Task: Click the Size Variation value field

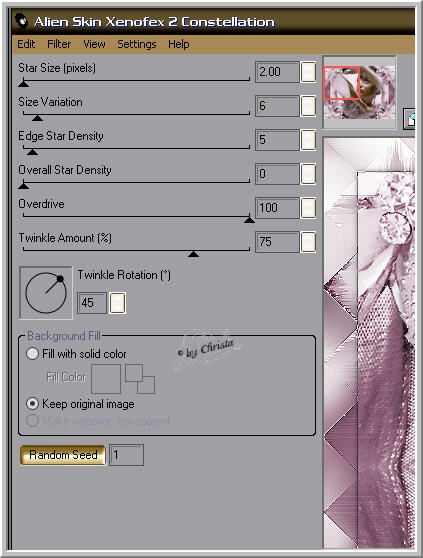Action: (277, 106)
